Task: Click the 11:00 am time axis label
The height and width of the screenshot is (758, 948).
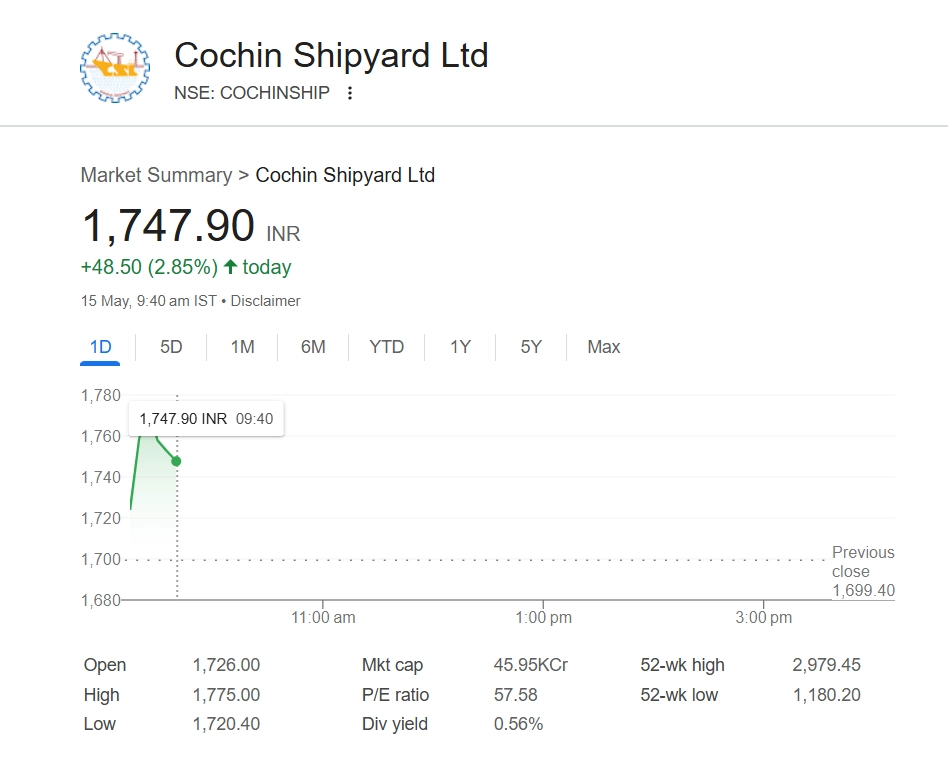Action: click(x=323, y=617)
